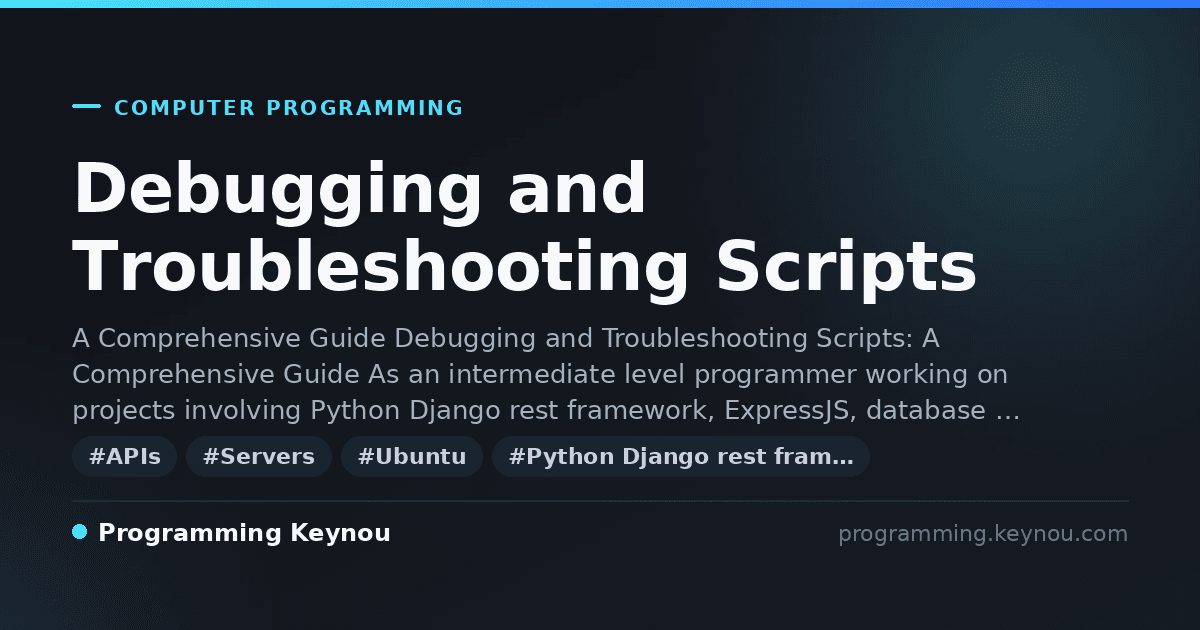Select the #APIs tag
Image resolution: width=1200 pixels, height=630 pixels.
coord(124,457)
